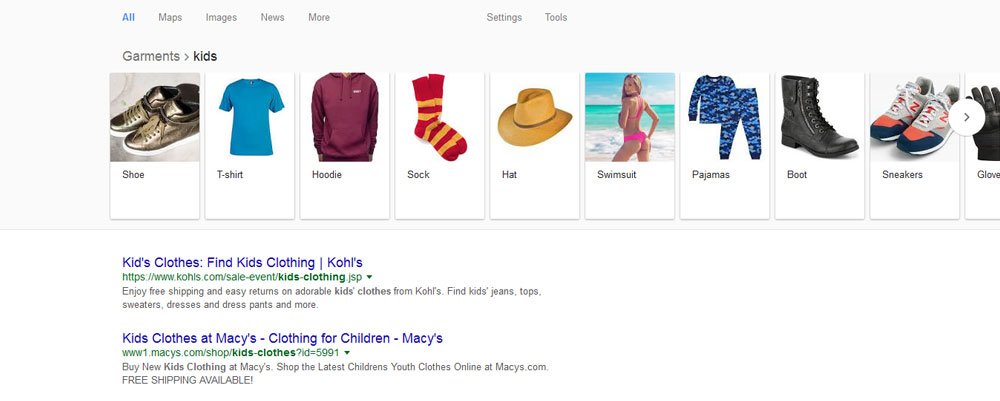Screen dimensions: 1000x401
Task: Click the Hoodie card label
Action: pos(327,175)
